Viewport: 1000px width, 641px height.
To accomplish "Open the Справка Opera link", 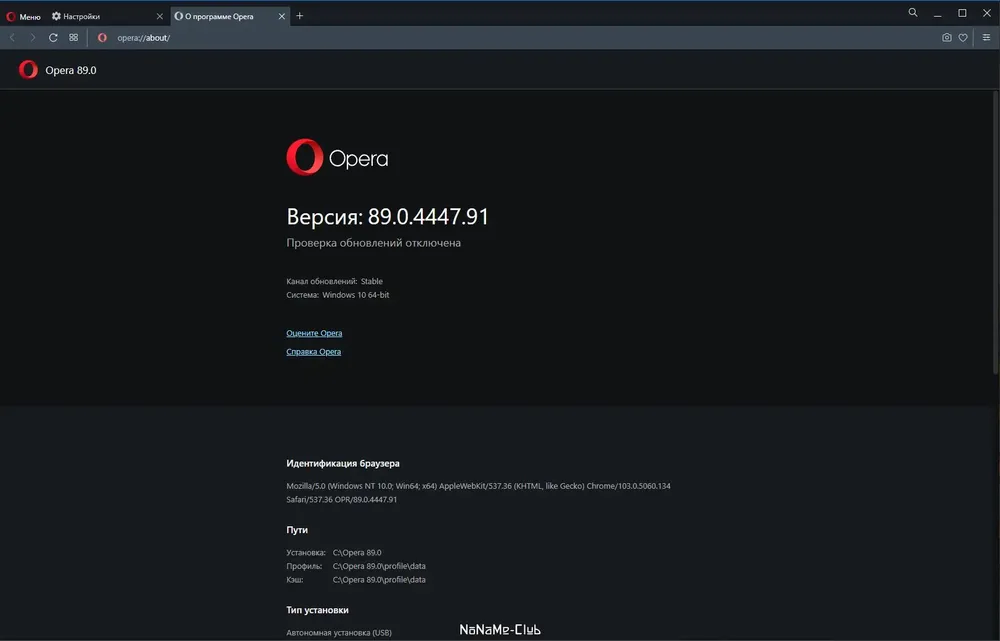I will (x=314, y=352).
